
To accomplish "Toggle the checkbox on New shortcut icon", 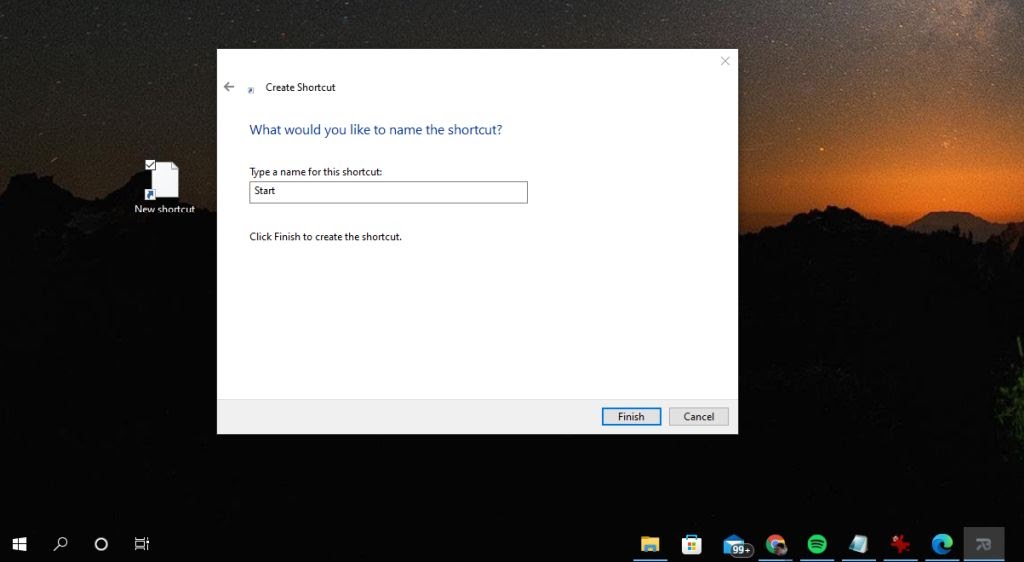I will (150, 164).
